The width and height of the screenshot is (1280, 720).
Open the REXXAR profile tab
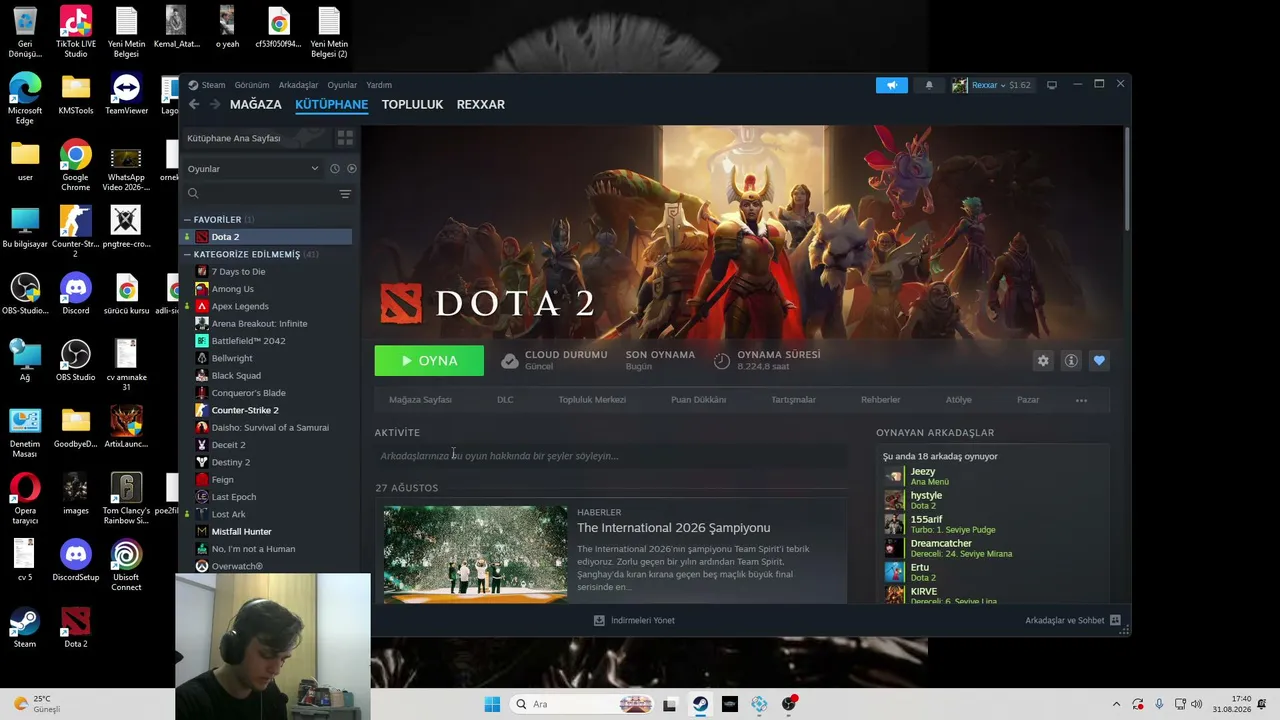481,104
